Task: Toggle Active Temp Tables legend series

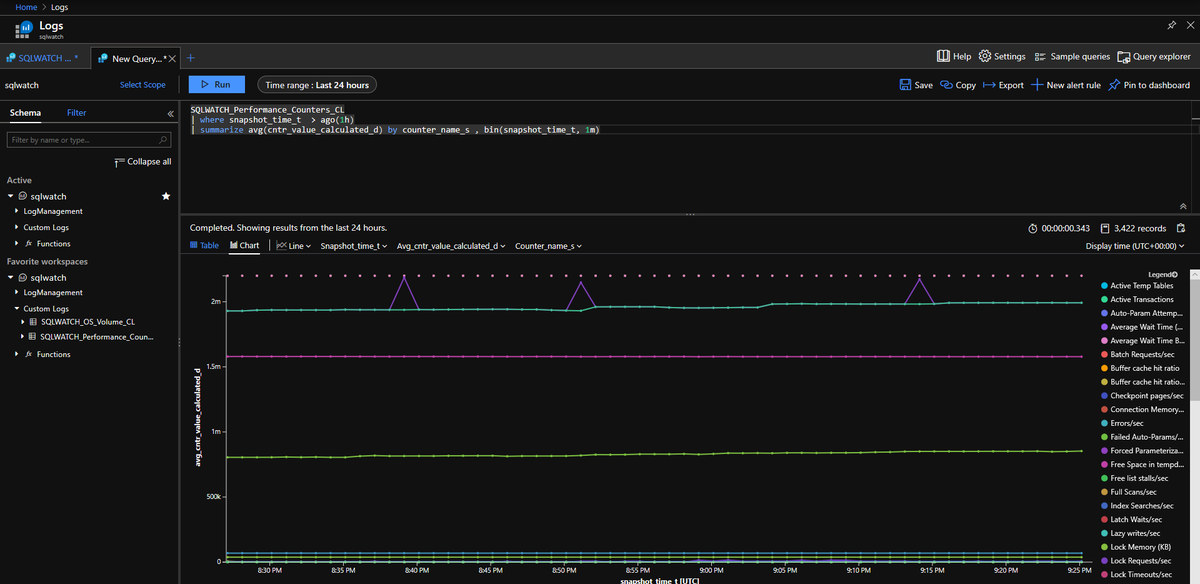Action: click(1136, 286)
